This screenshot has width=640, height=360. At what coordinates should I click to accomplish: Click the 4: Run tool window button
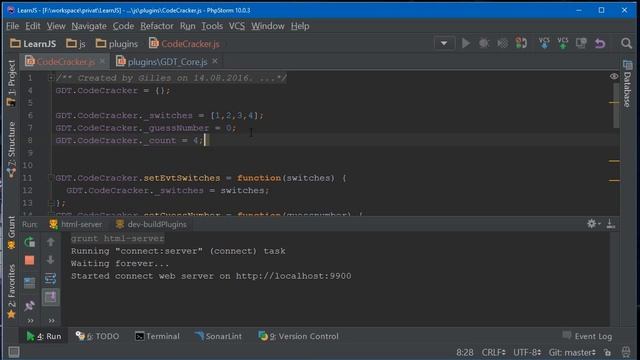point(44,336)
